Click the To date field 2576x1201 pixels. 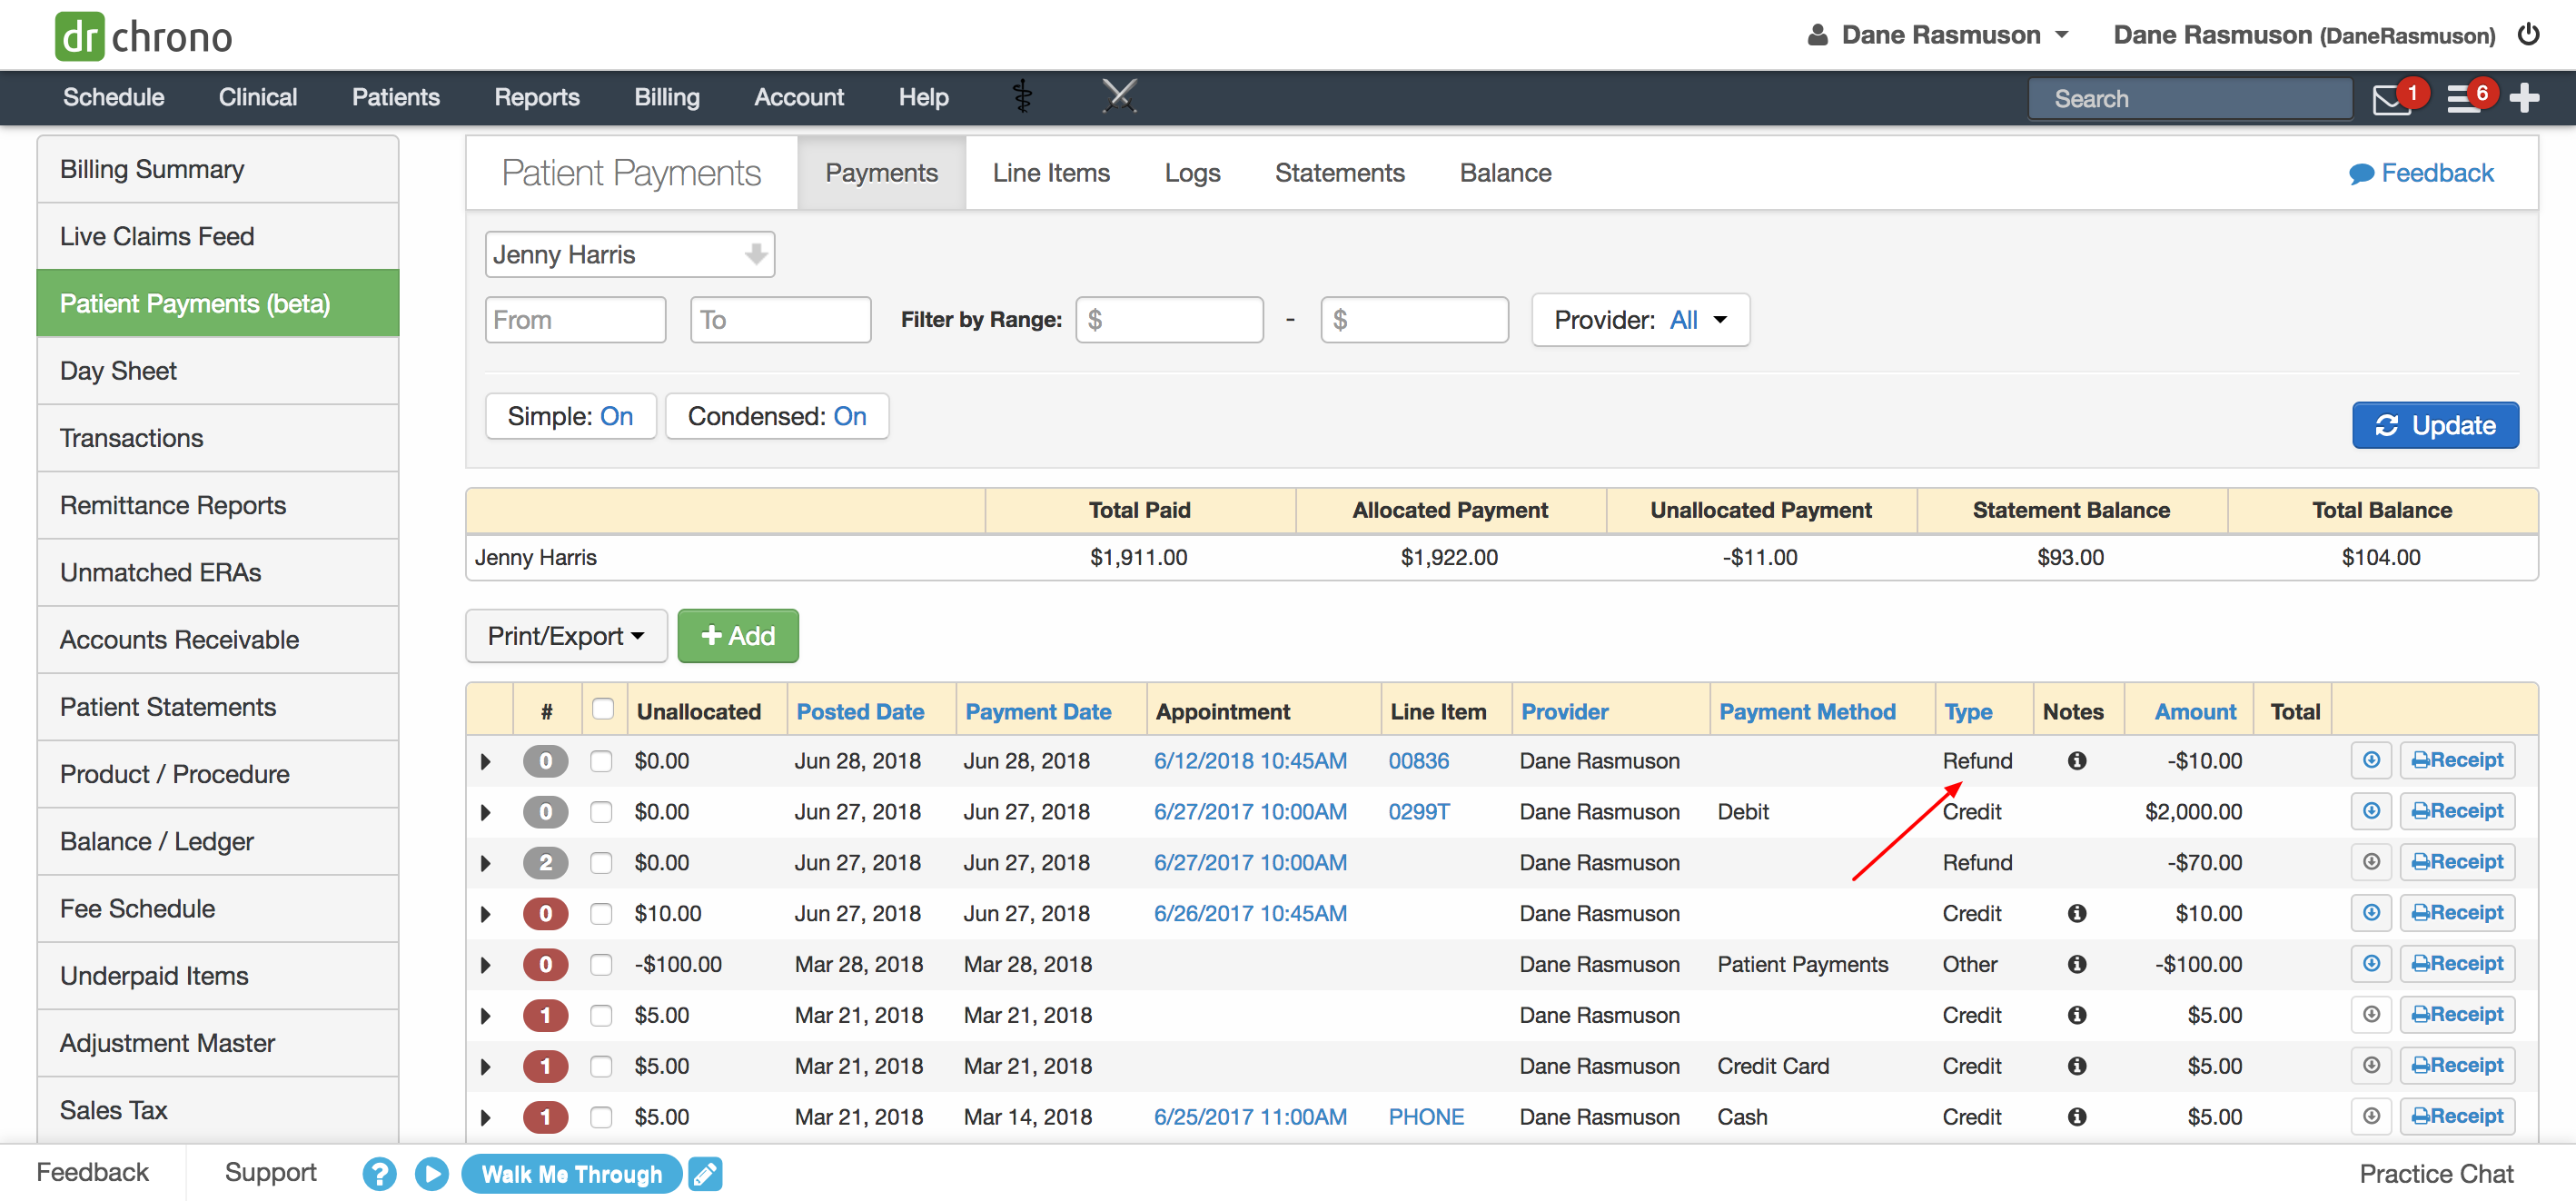coord(780,320)
